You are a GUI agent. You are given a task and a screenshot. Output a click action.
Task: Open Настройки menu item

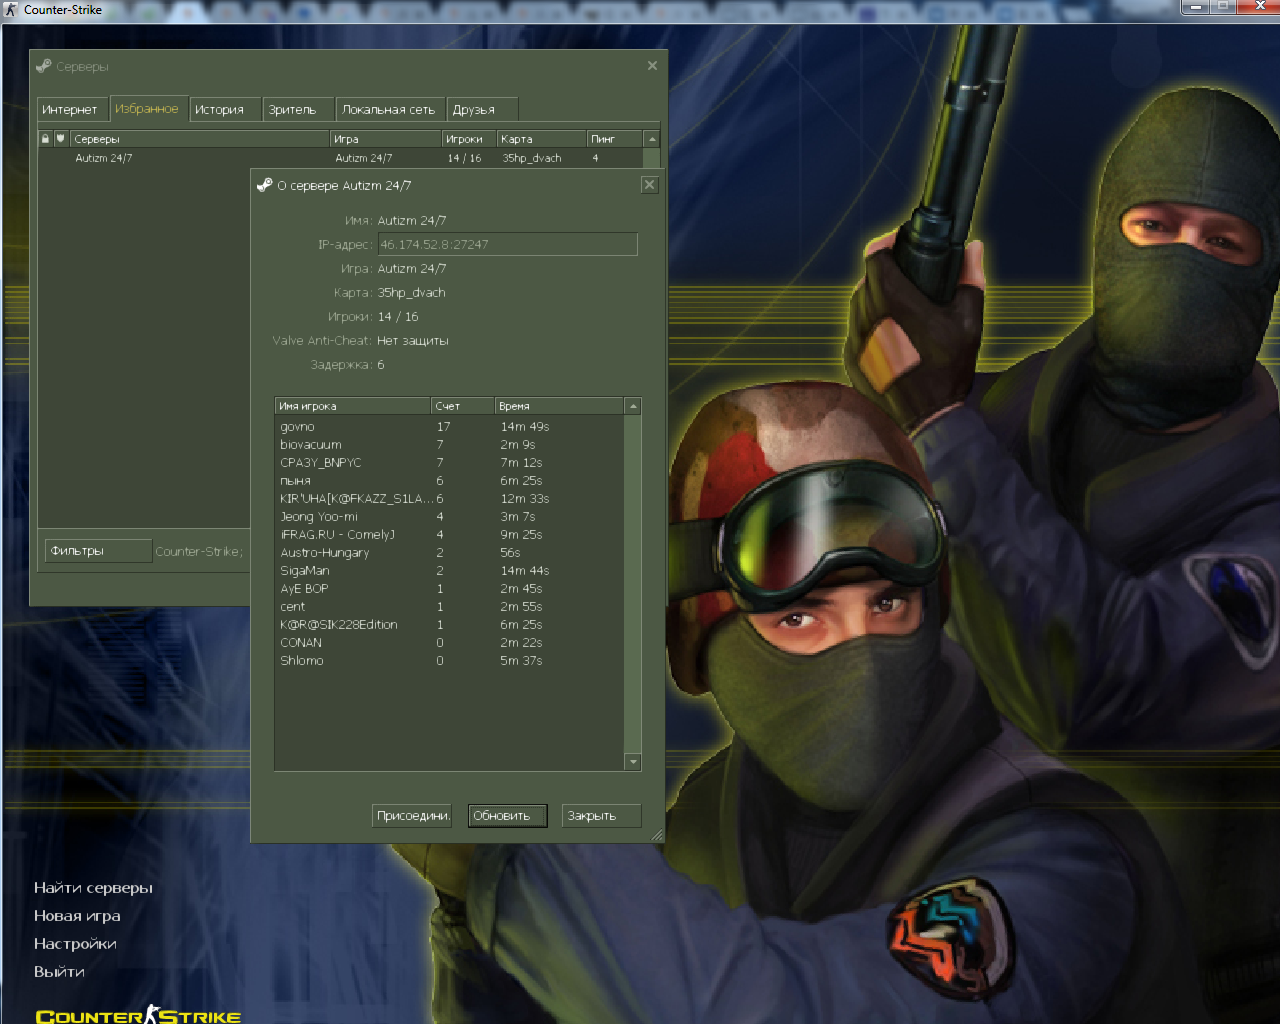pyautogui.click(x=75, y=944)
